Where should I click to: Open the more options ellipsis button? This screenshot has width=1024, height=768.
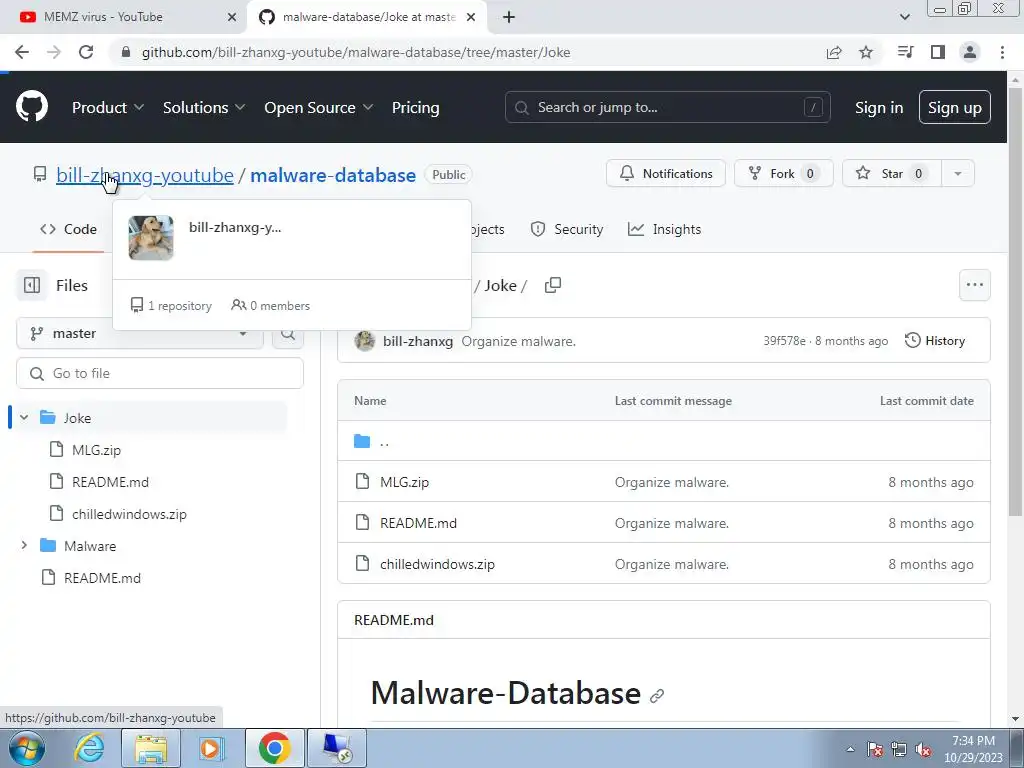(x=974, y=285)
